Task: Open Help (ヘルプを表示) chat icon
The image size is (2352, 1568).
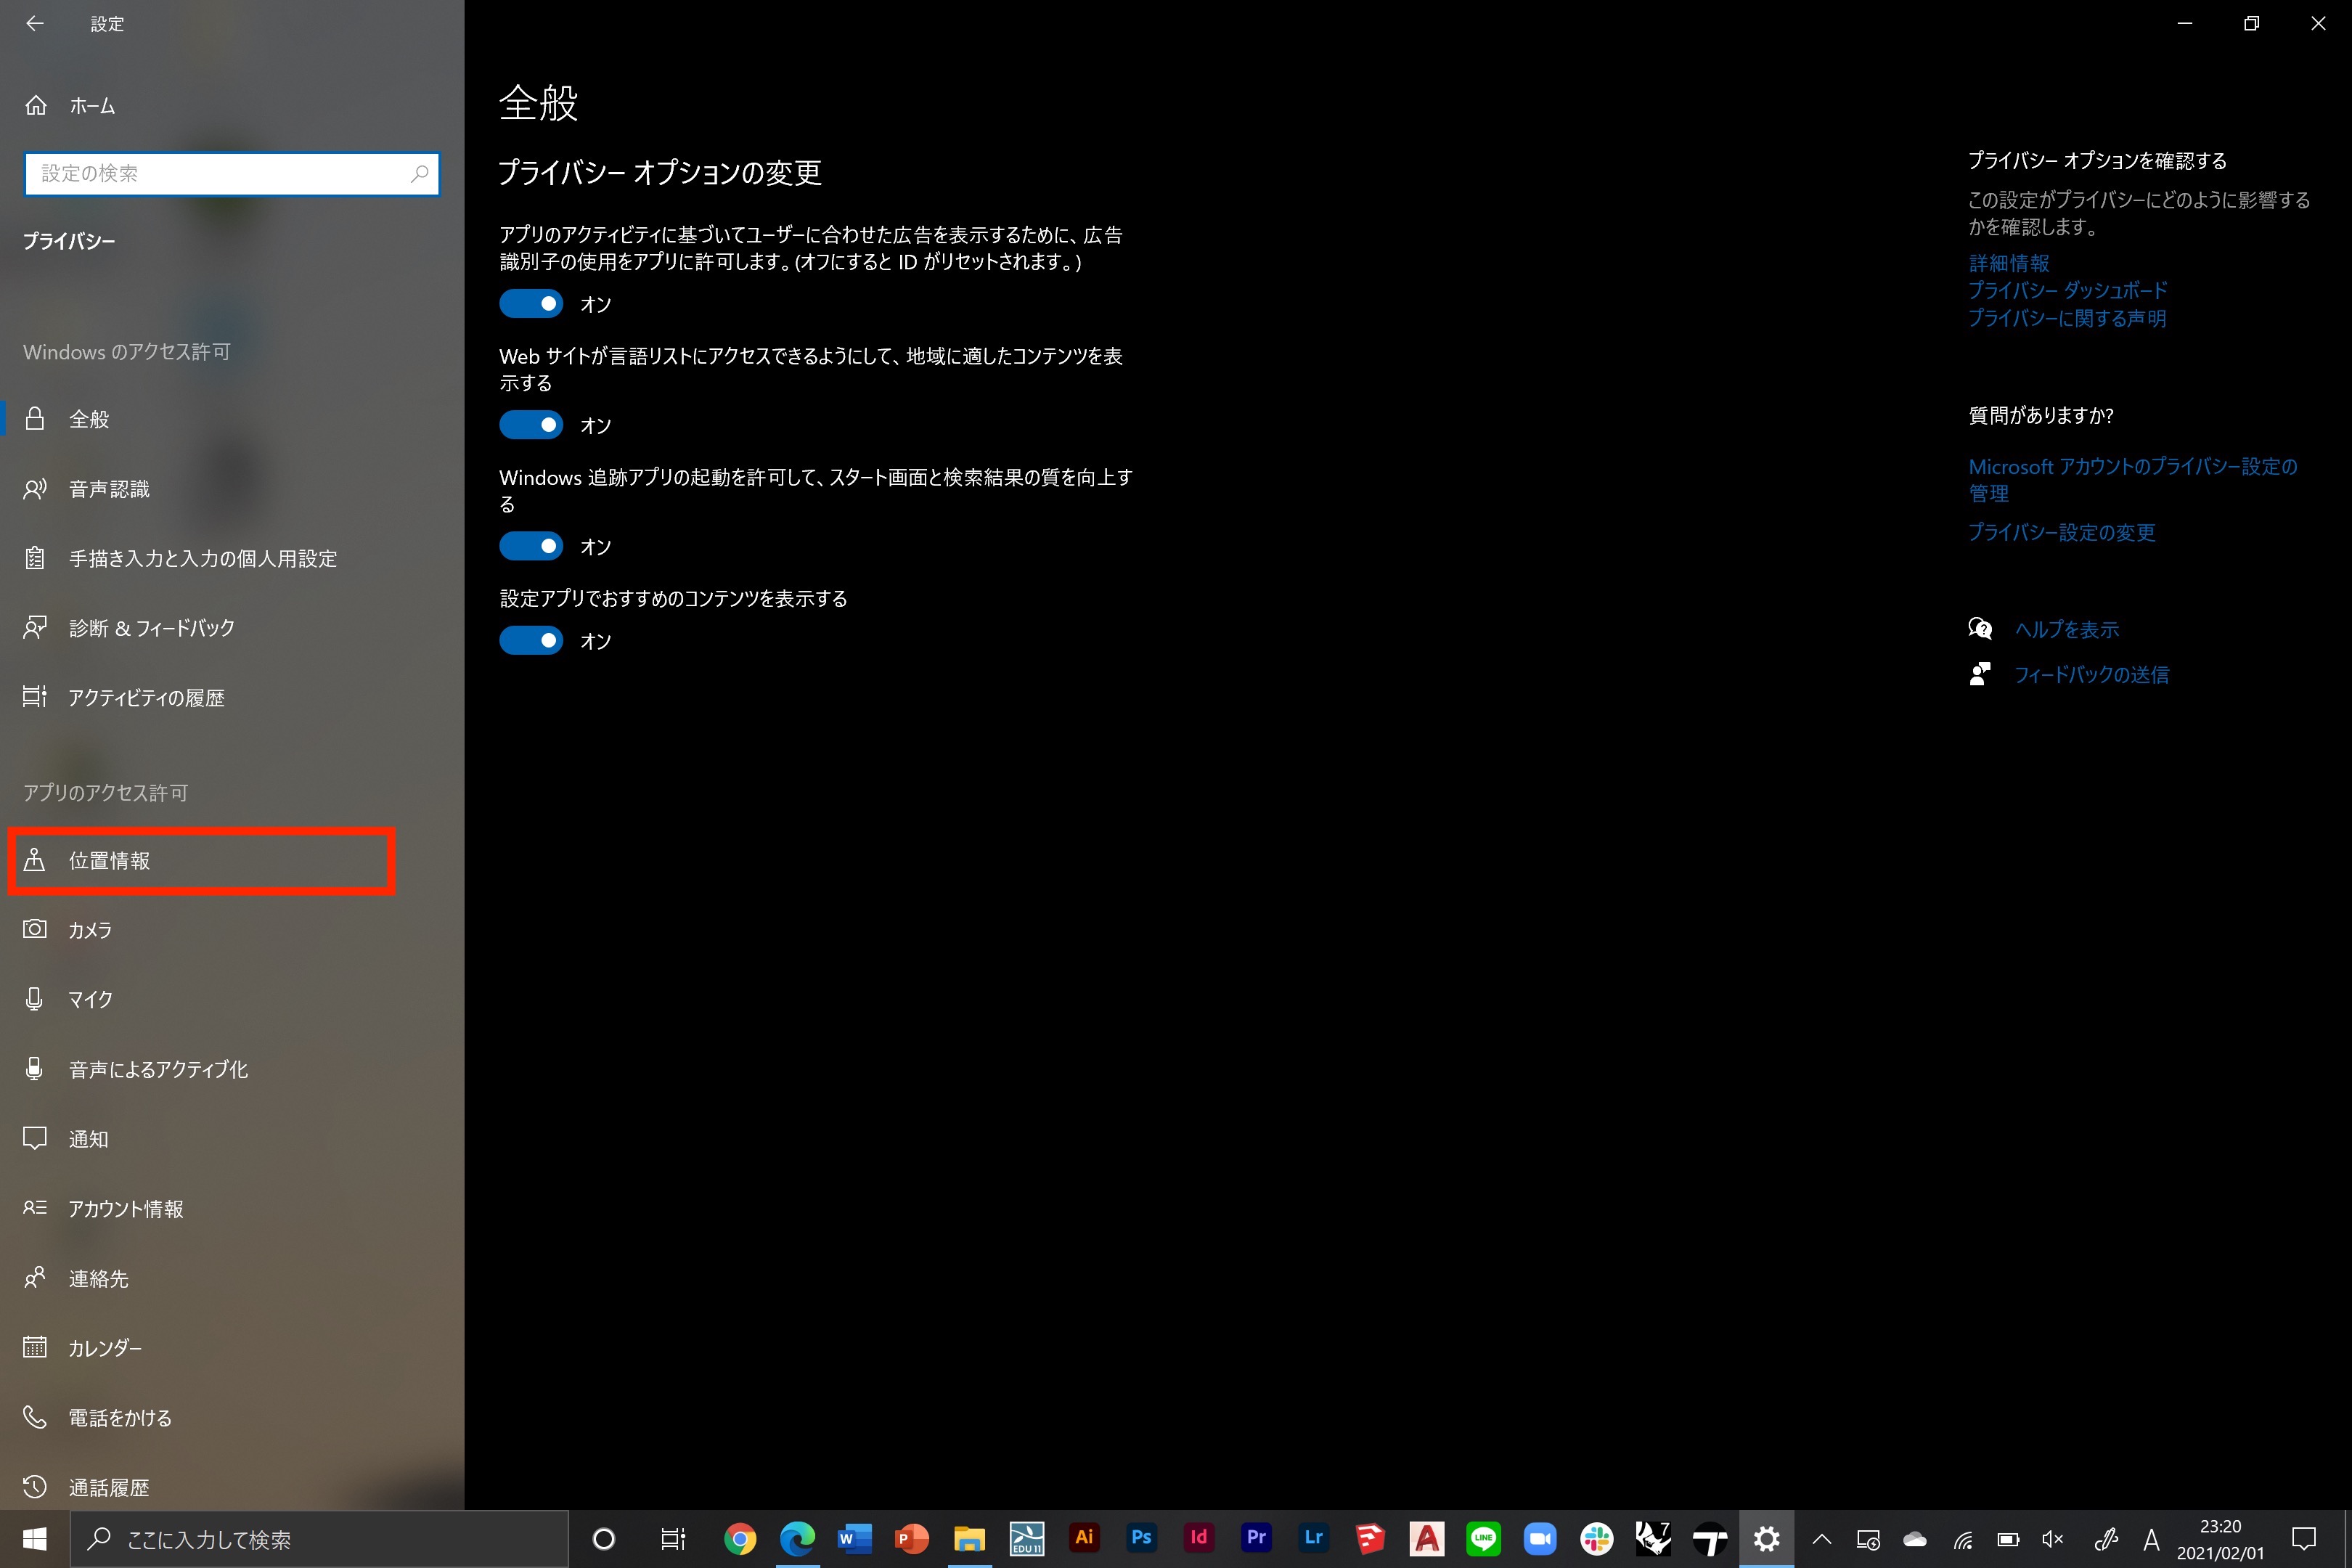Action: 1979,629
